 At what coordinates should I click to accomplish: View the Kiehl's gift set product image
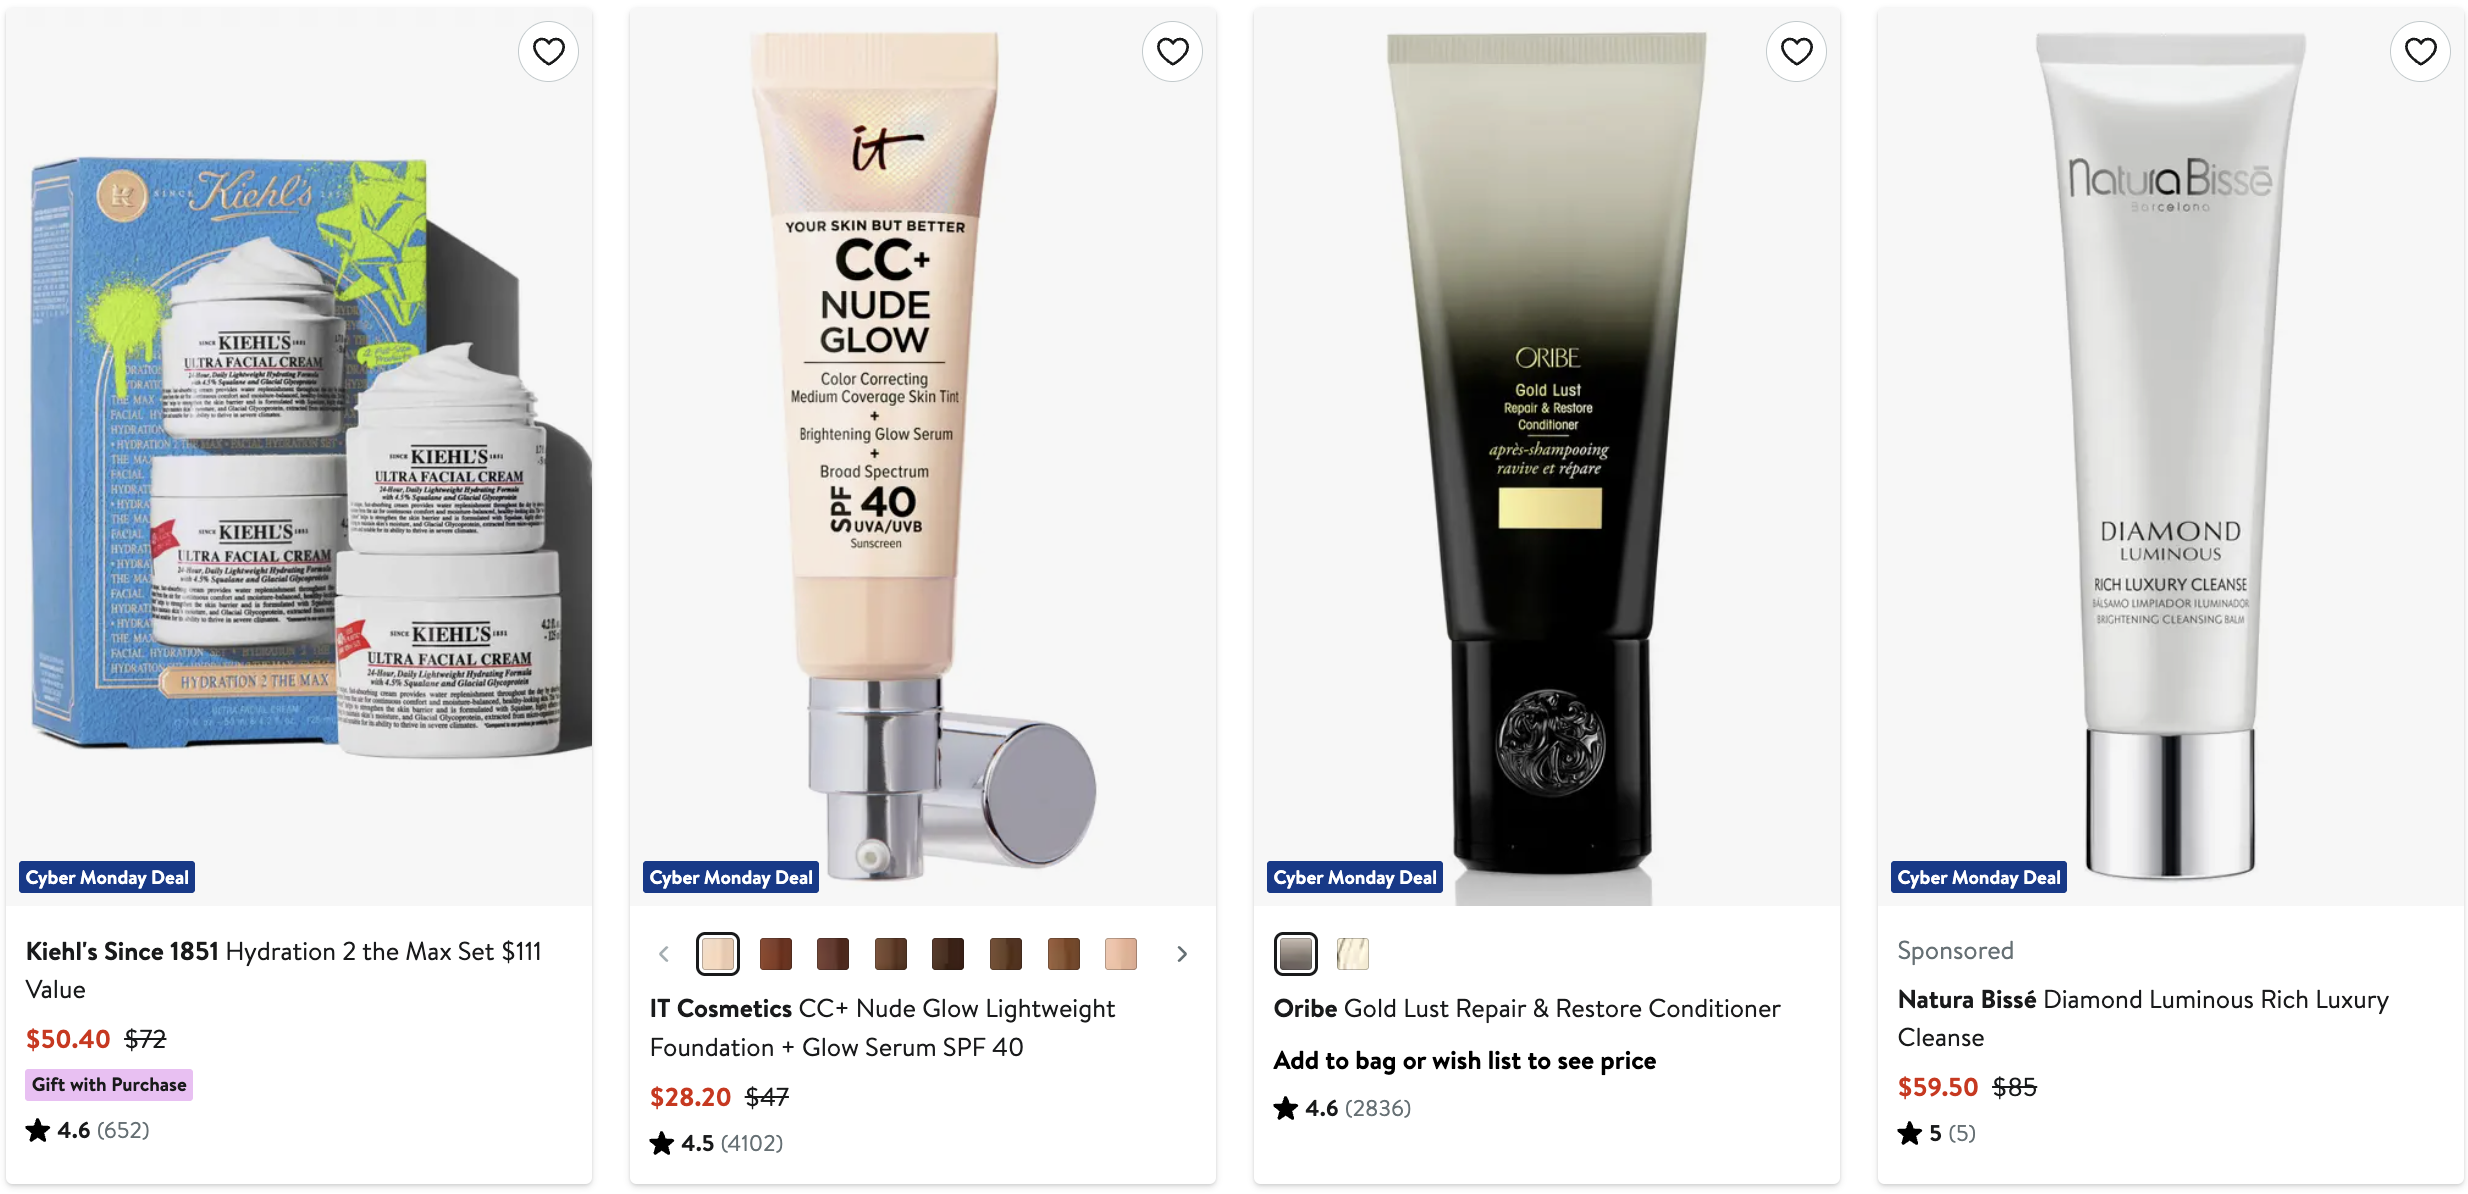coord(299,456)
